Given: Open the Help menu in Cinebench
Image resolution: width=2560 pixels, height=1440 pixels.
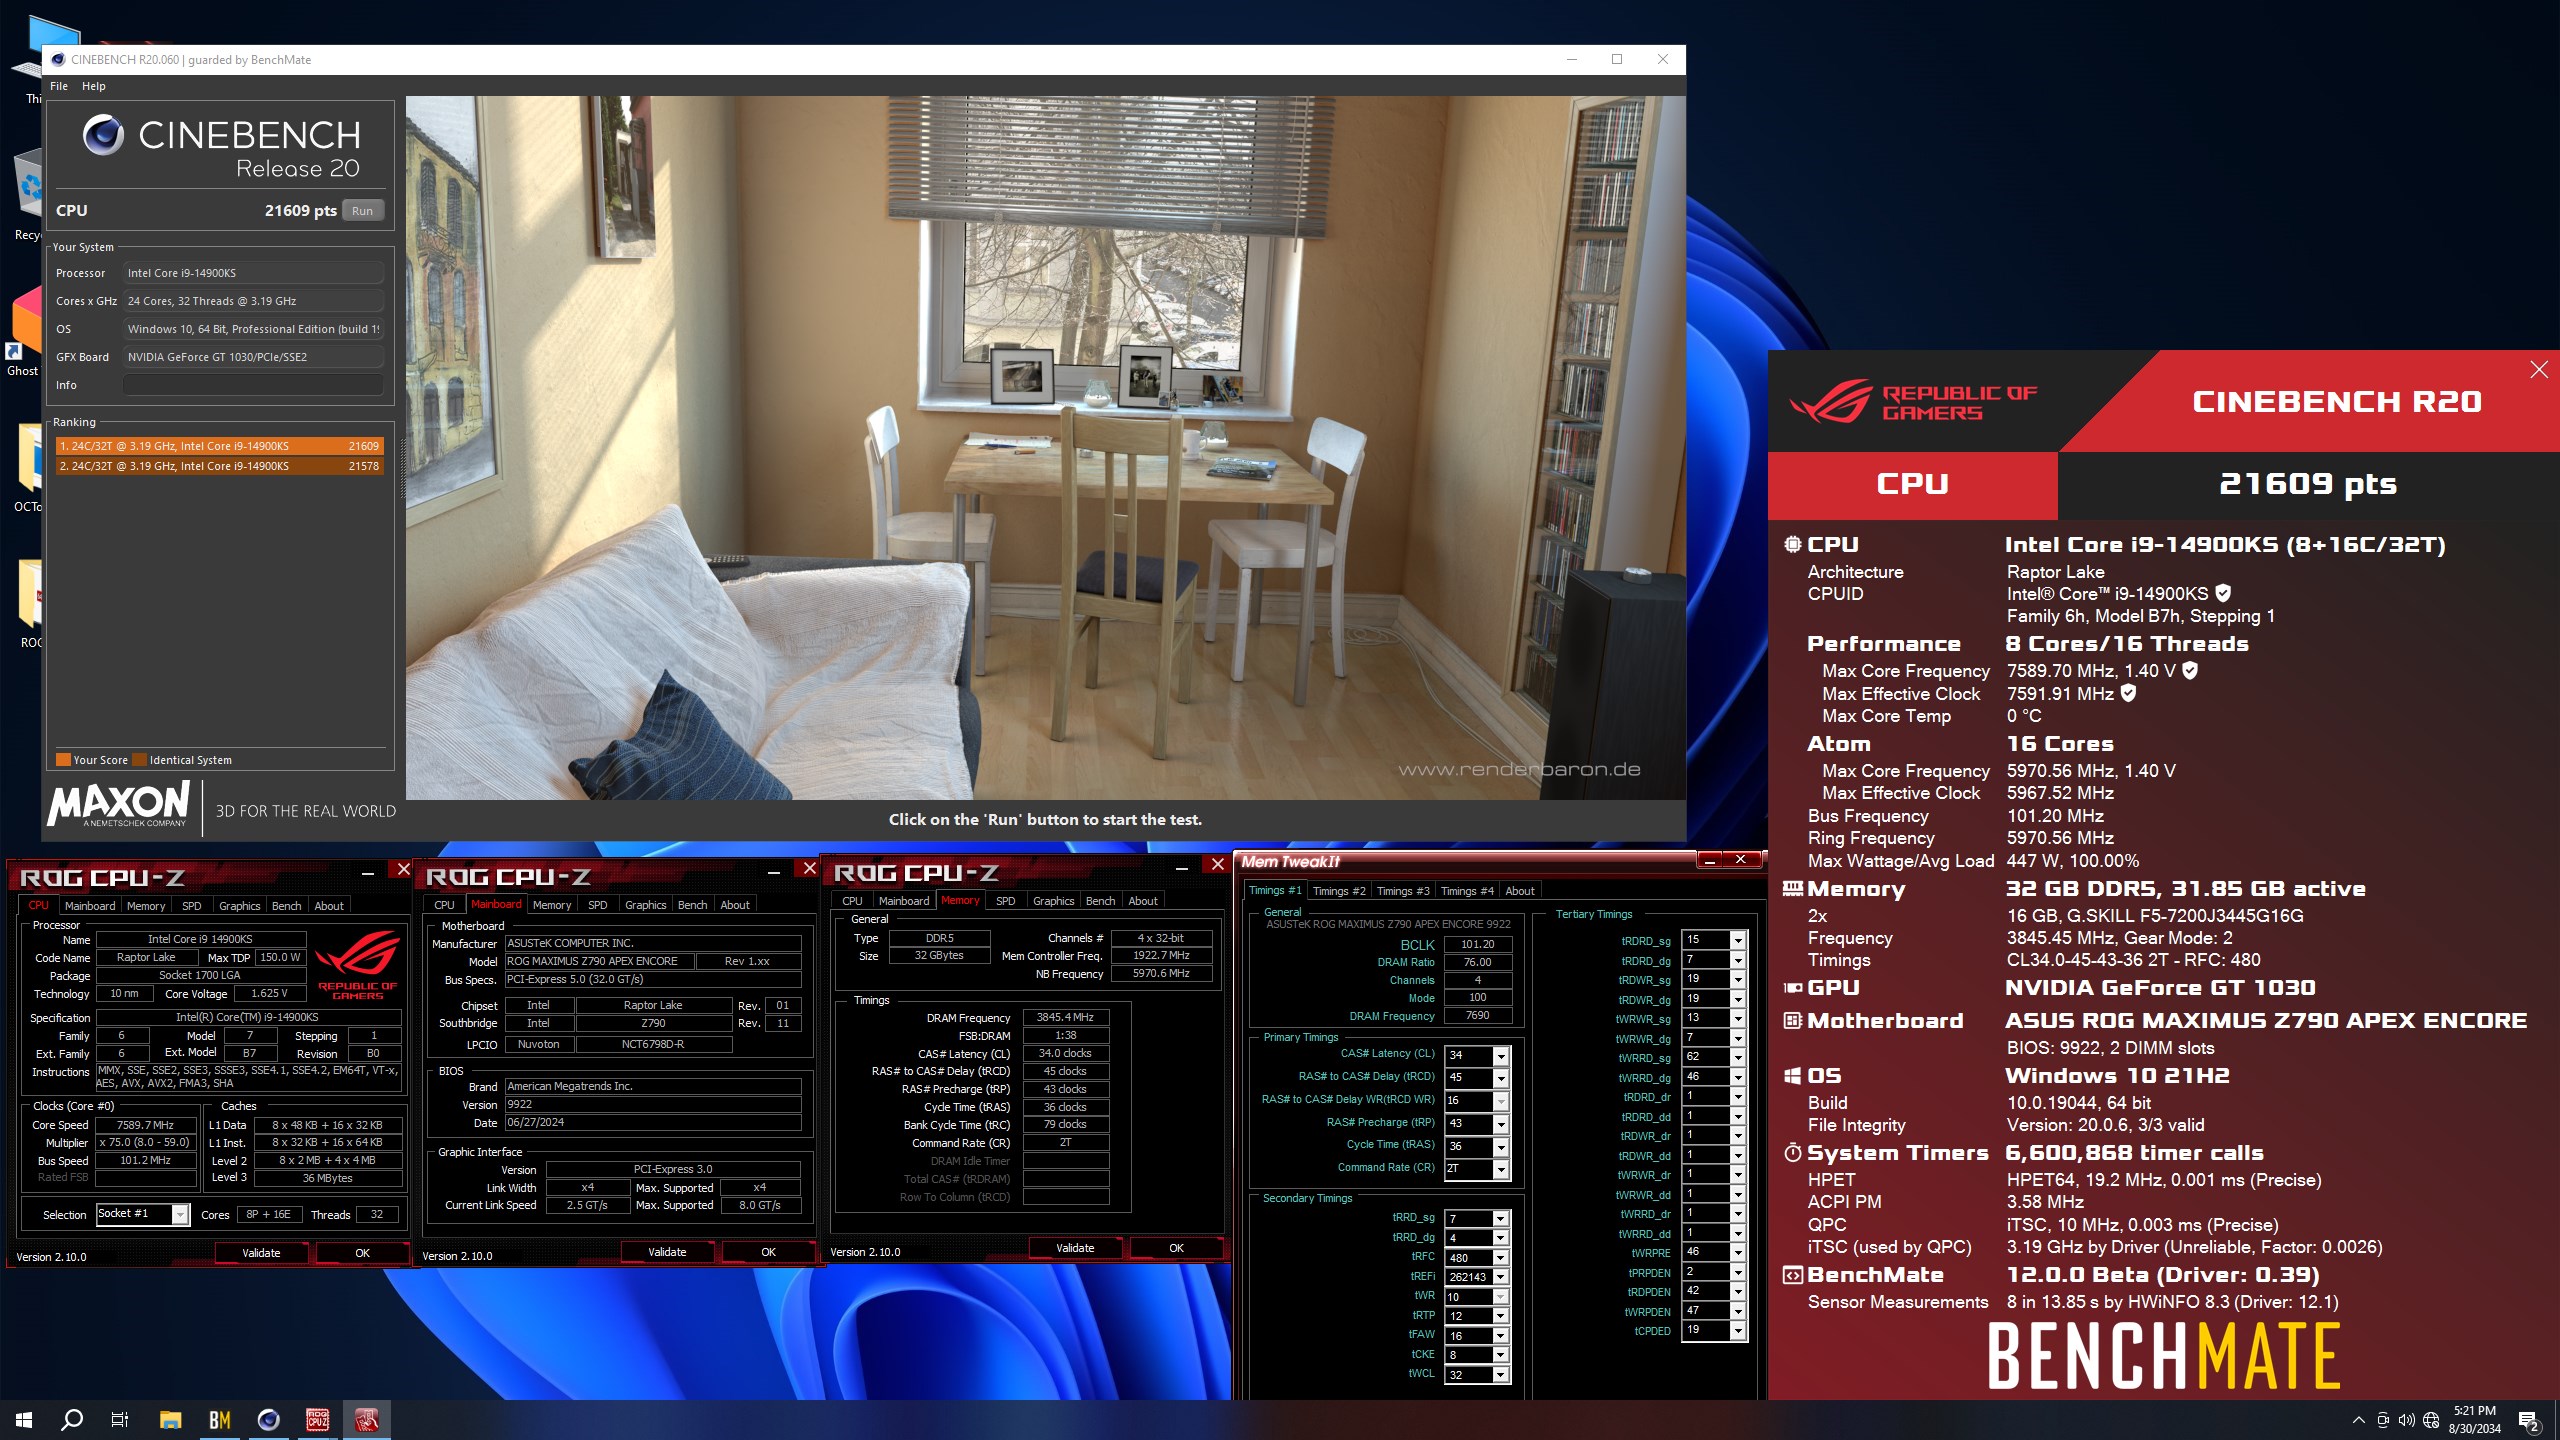Looking at the screenshot, I should (93, 86).
